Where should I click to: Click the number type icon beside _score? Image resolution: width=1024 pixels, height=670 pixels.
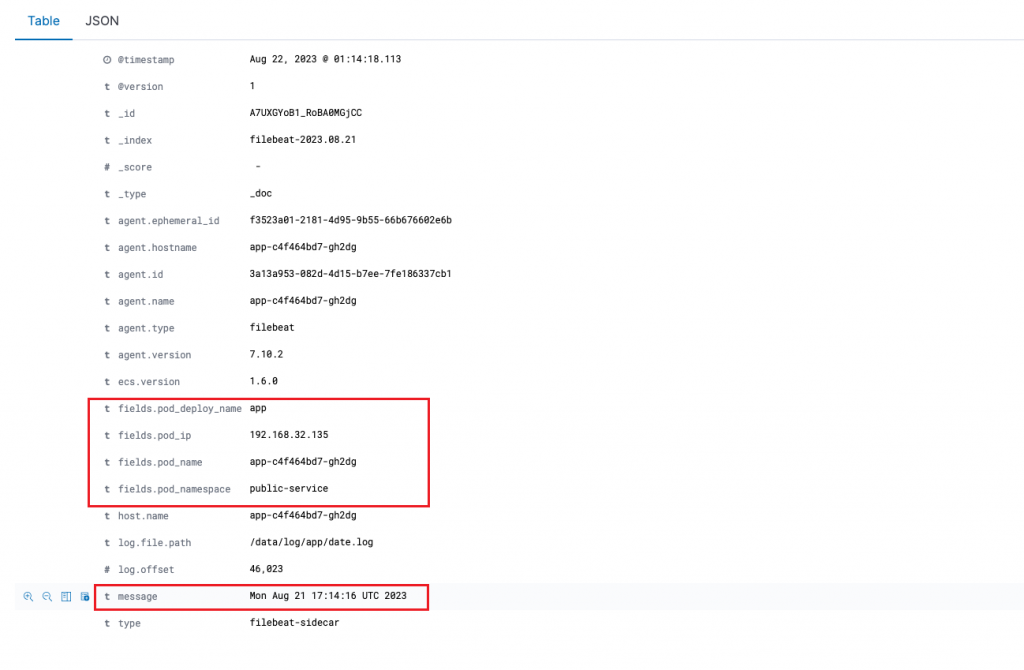coord(107,167)
